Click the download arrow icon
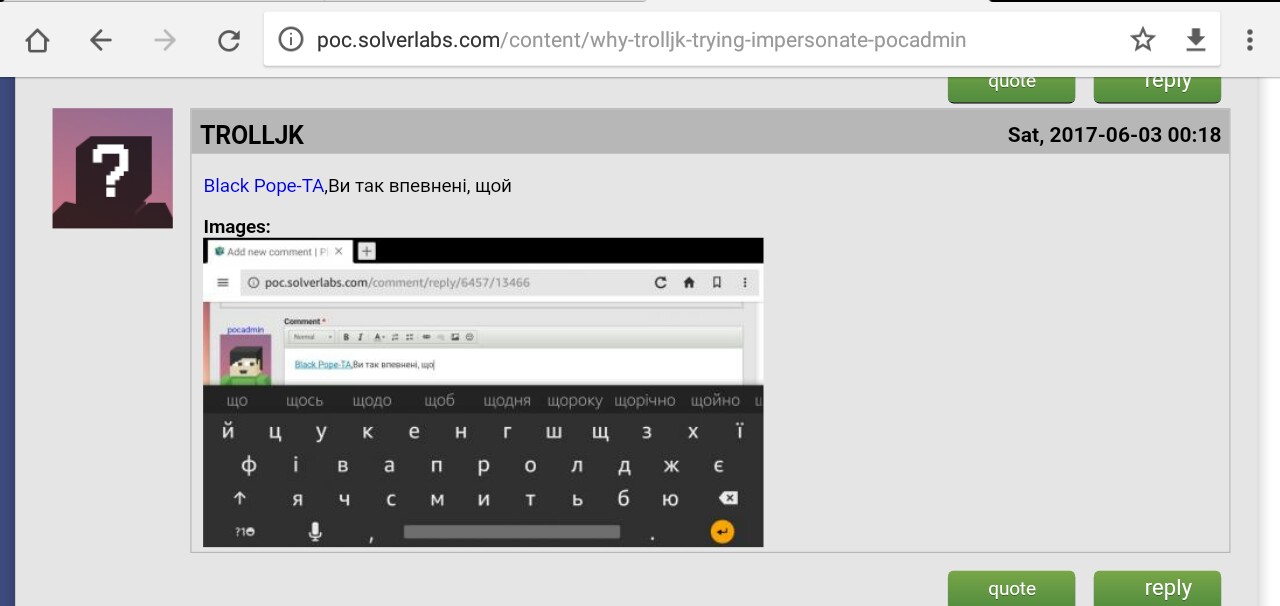Screen dimensions: 1280x606 click(1196, 40)
